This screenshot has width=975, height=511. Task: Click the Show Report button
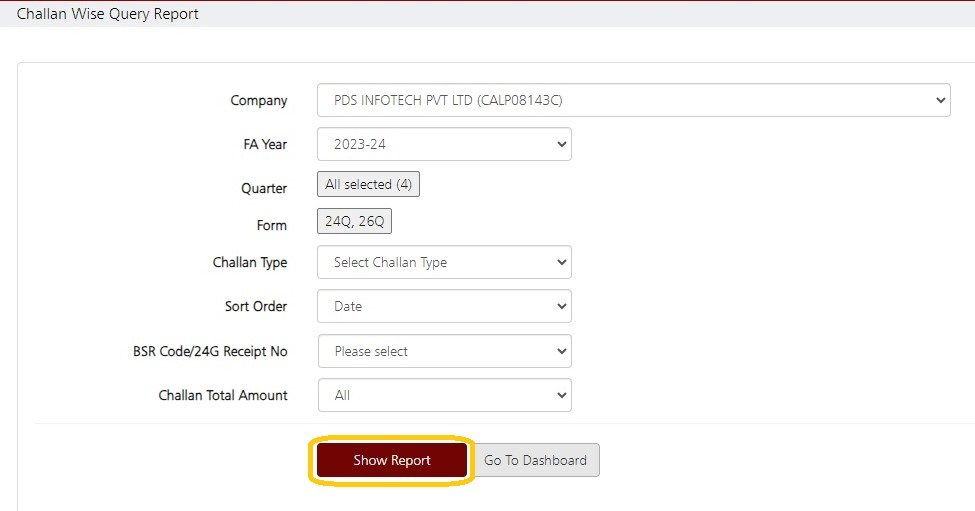(x=391, y=460)
